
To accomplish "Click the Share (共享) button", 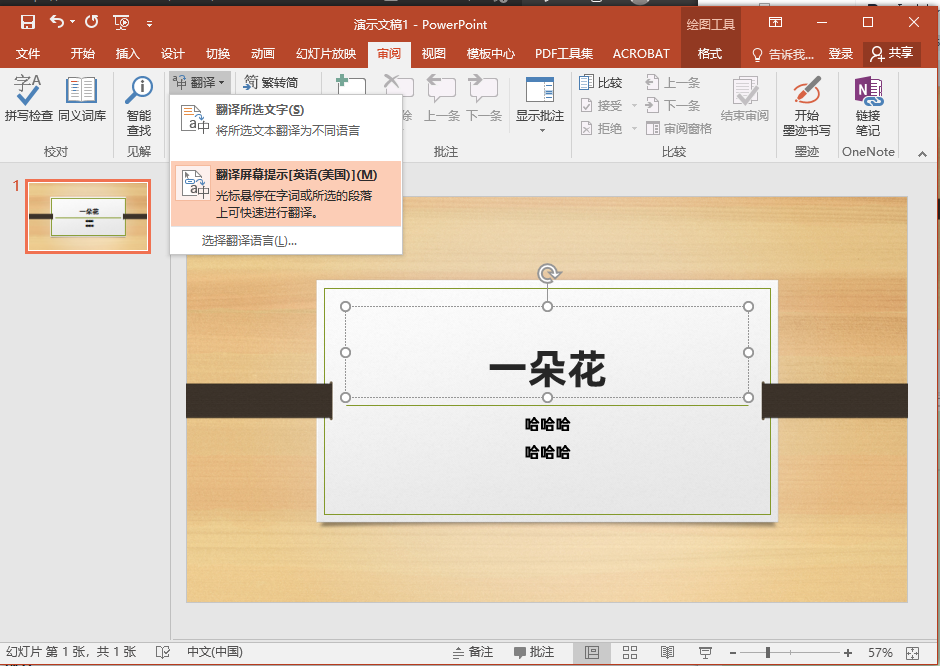I will 891,54.
